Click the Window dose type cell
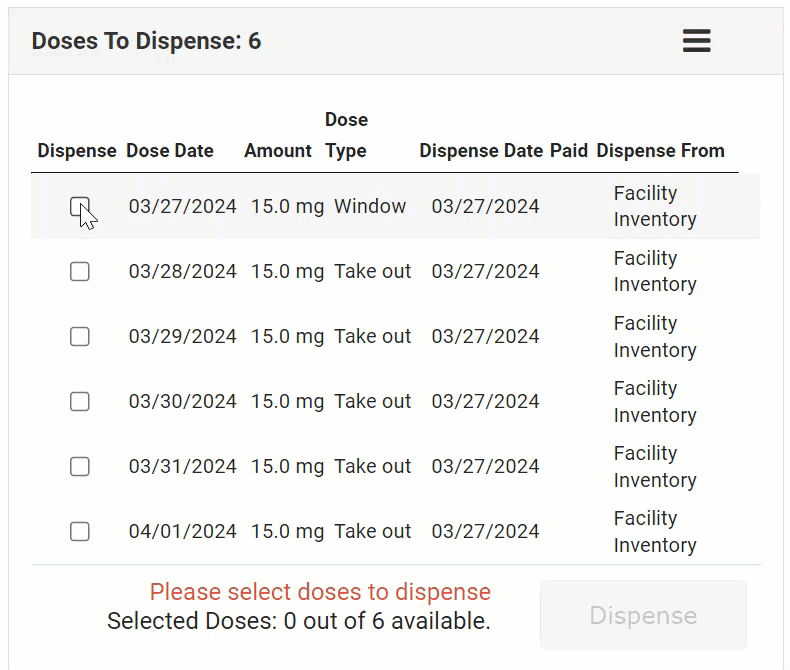Screen dimensions: 790x670 pyautogui.click(x=370, y=207)
